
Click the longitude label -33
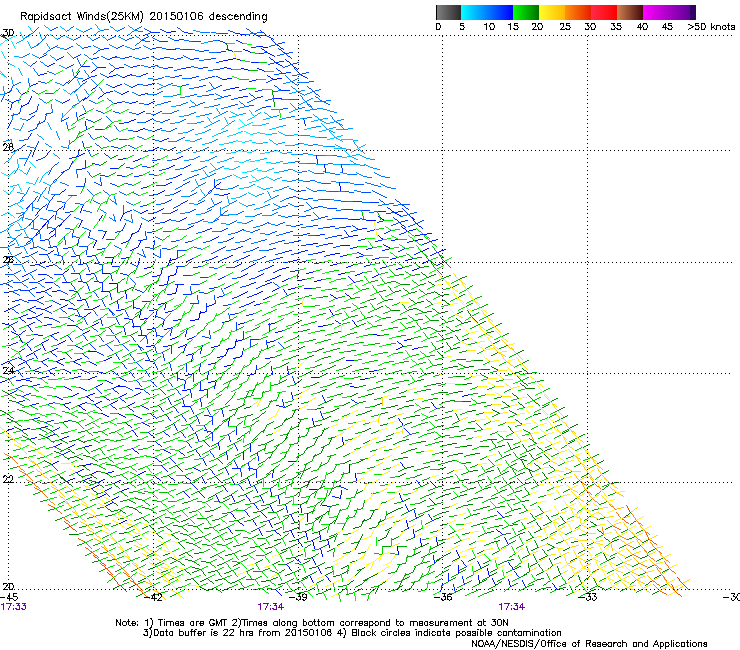tap(588, 597)
